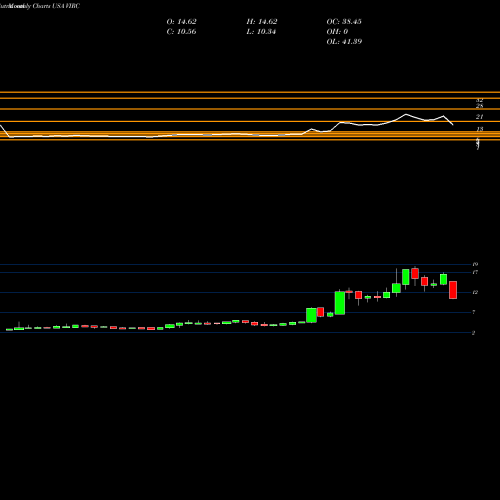Screen dimensions: 500x500
Task: Click the '12' price axis label
Action: coord(475,292)
